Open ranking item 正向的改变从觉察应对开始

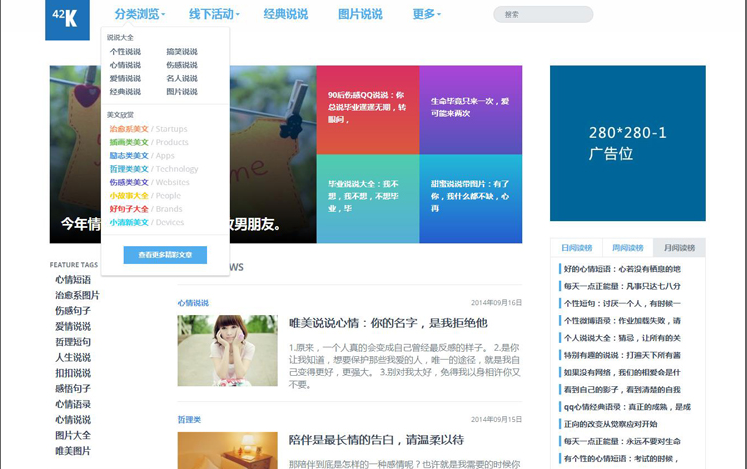pyautogui.click(x=610, y=424)
